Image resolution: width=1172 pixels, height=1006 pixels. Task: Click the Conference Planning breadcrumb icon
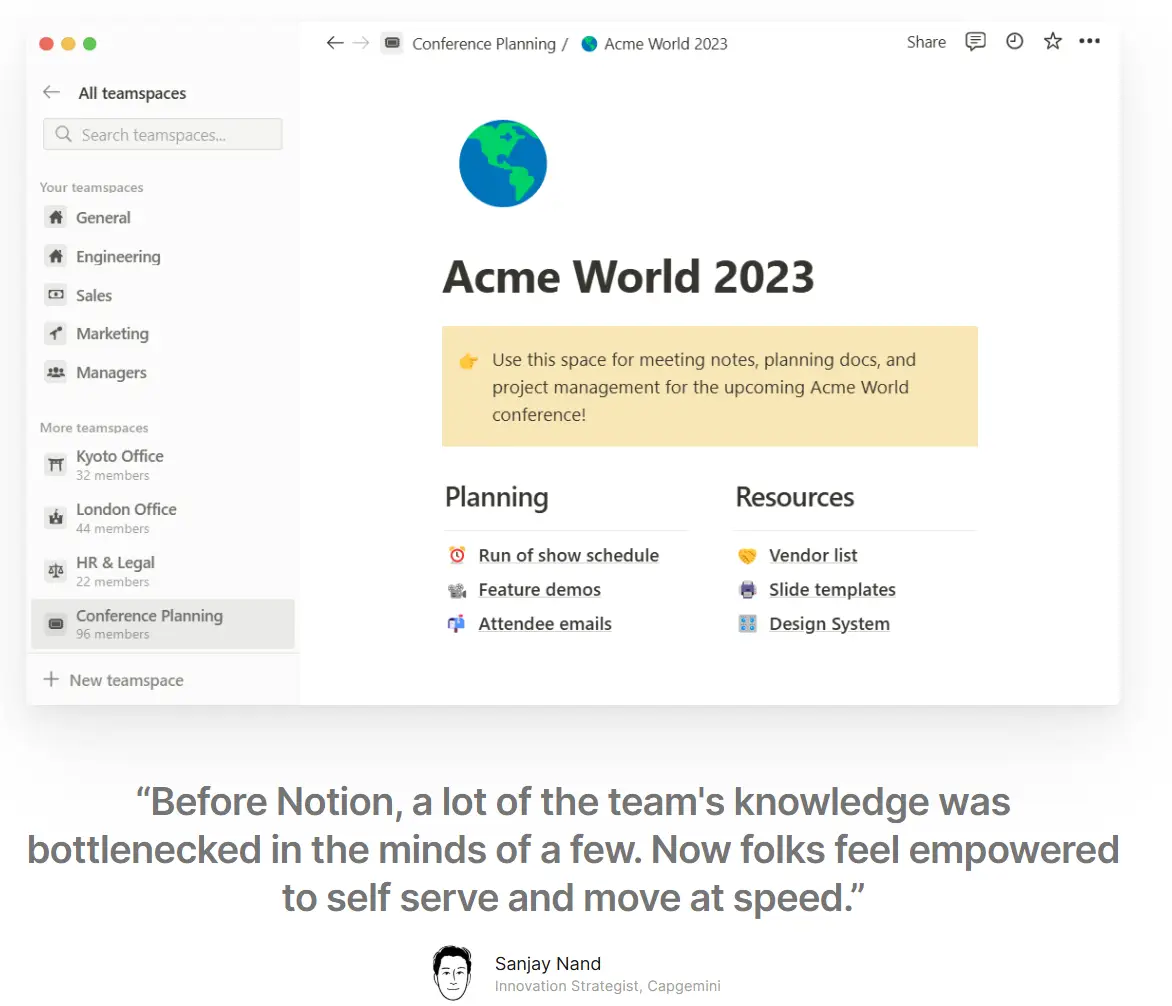click(392, 43)
